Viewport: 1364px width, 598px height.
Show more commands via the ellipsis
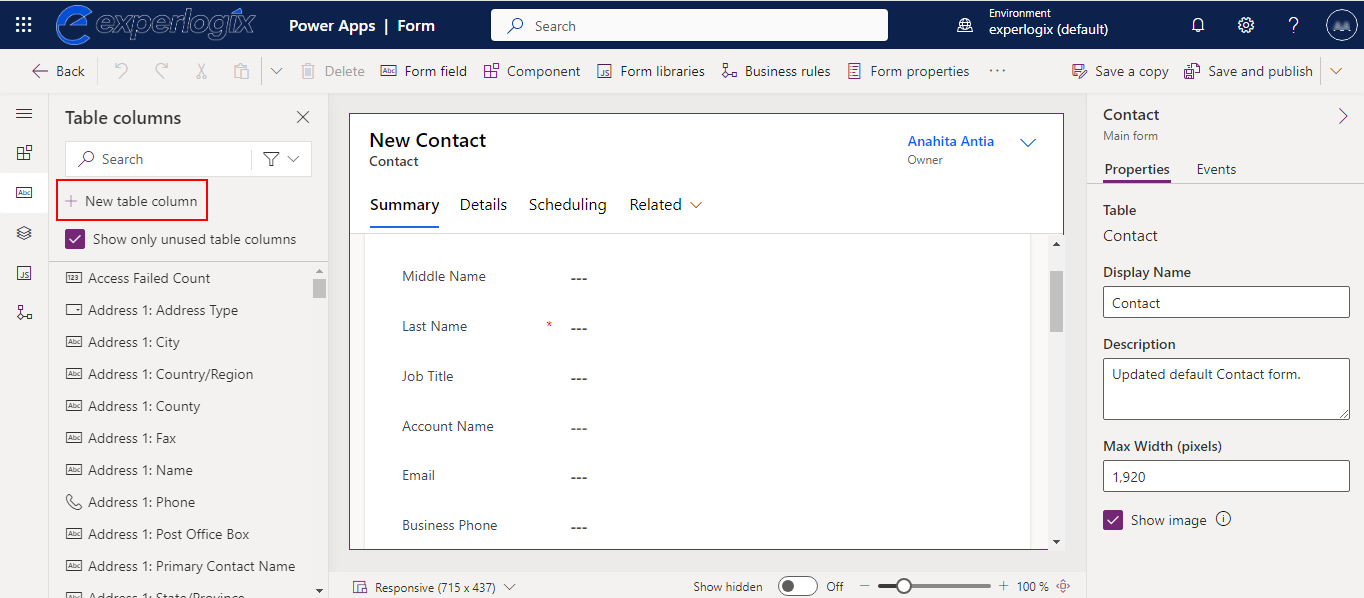tap(997, 71)
